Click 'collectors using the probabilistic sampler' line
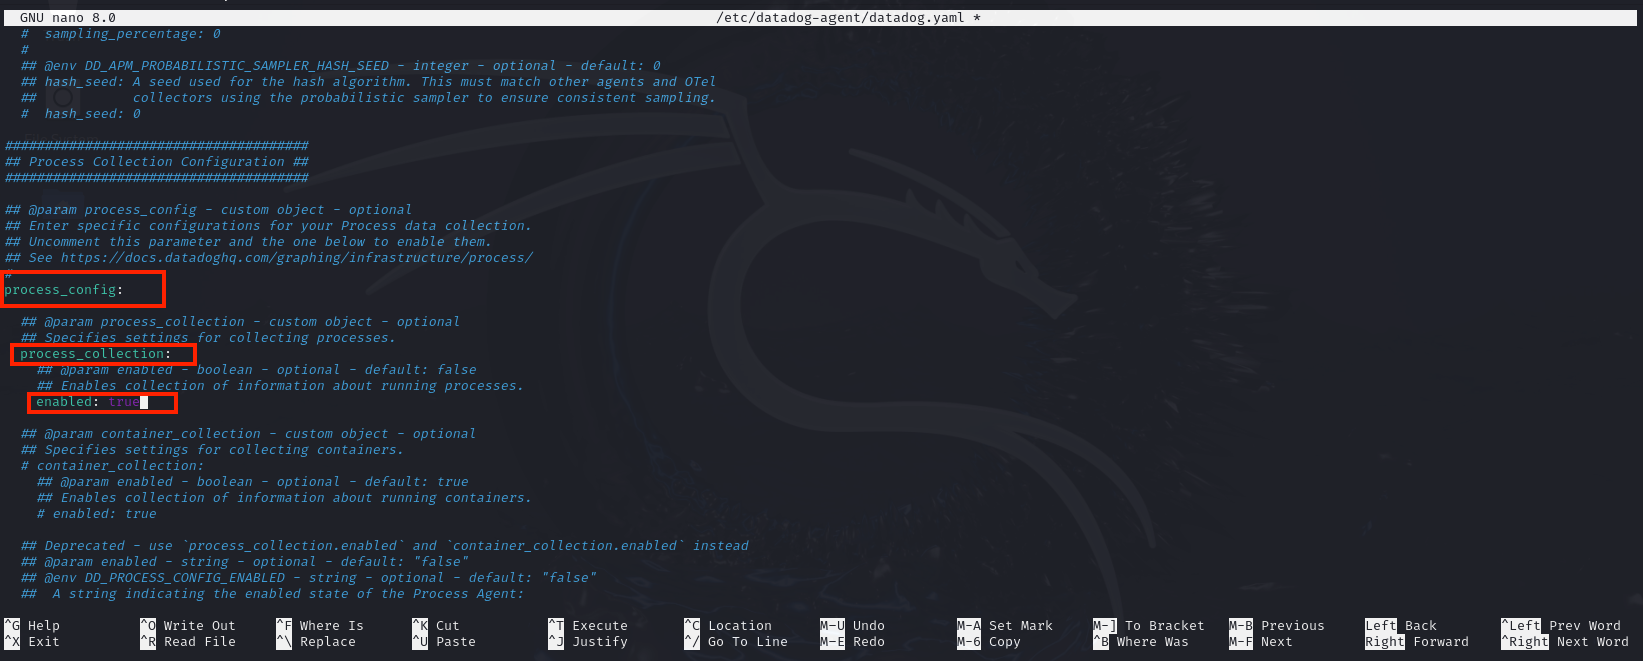Viewport: 1643px width, 661px height. (x=368, y=98)
